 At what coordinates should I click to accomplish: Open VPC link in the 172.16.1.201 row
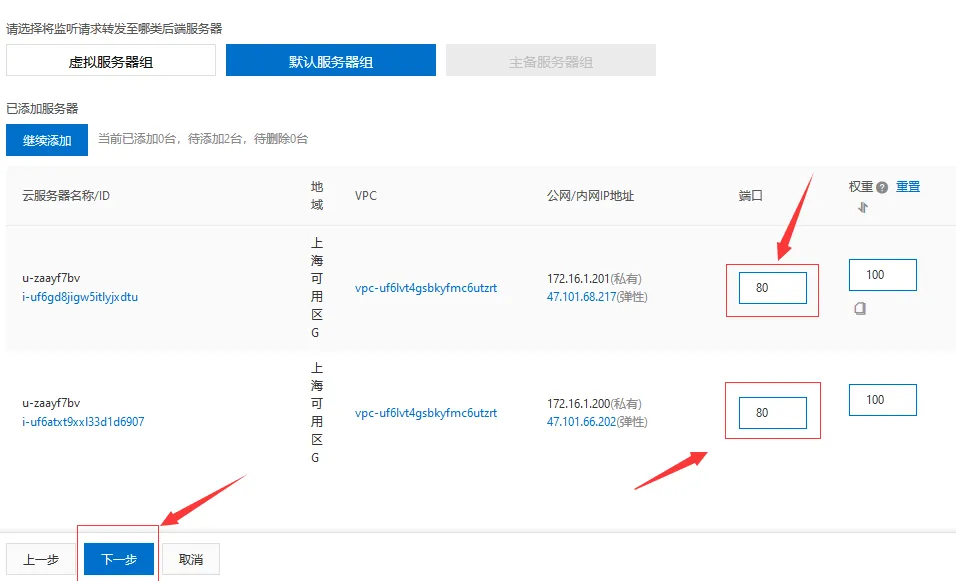click(x=426, y=288)
